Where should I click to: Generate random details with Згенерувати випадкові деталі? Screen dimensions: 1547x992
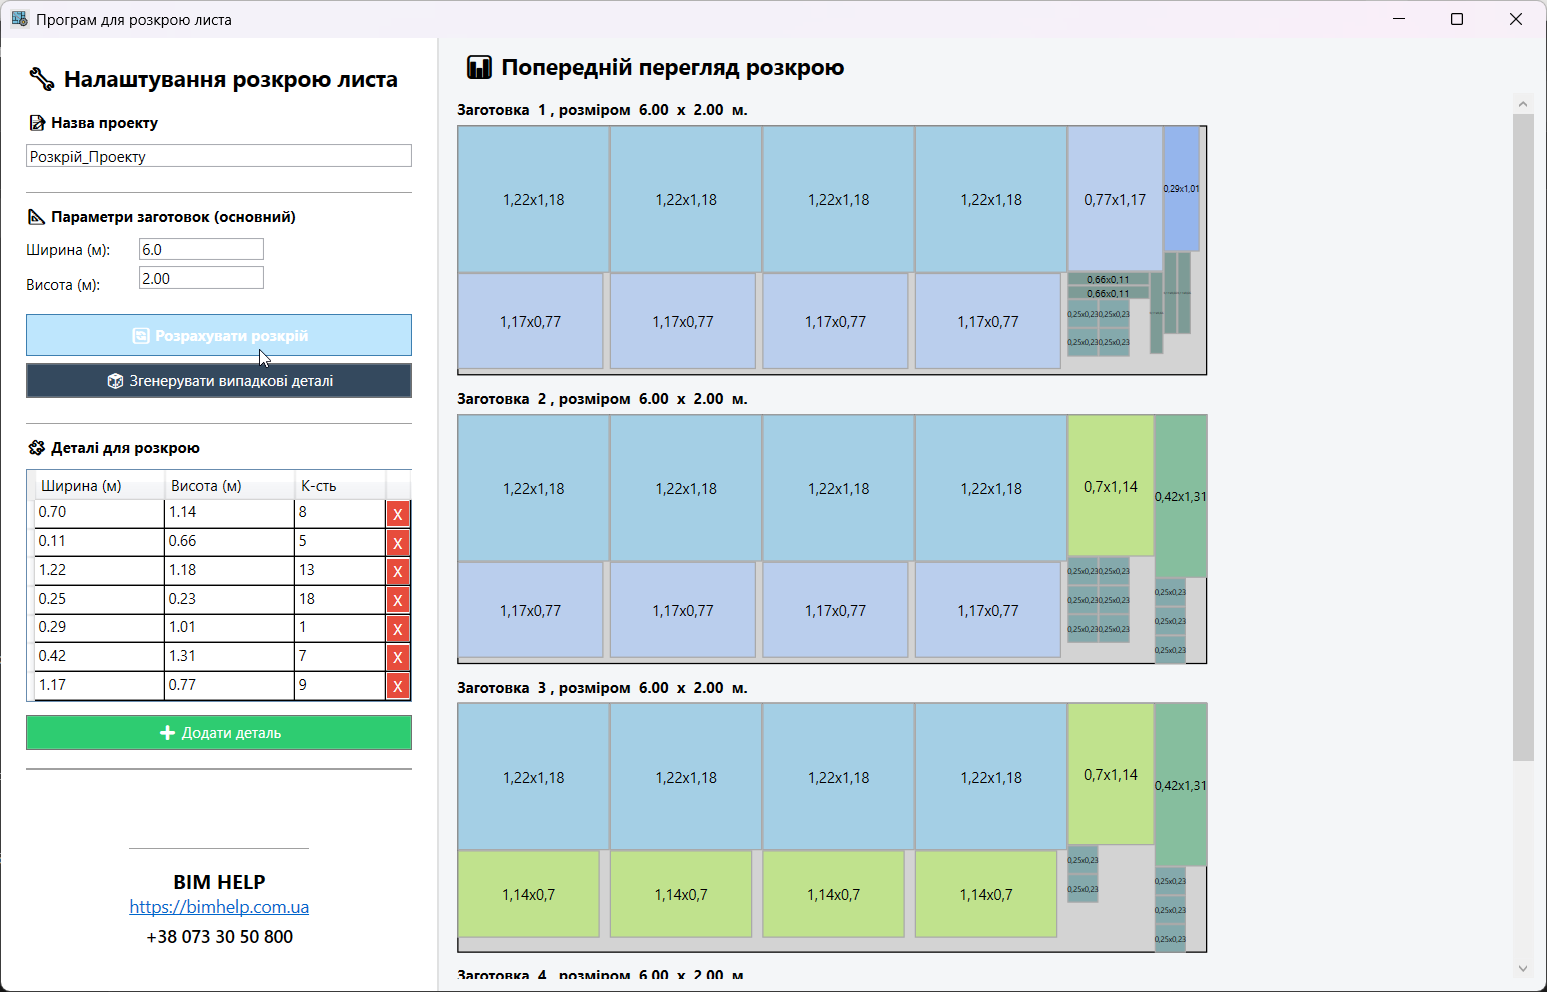click(219, 381)
